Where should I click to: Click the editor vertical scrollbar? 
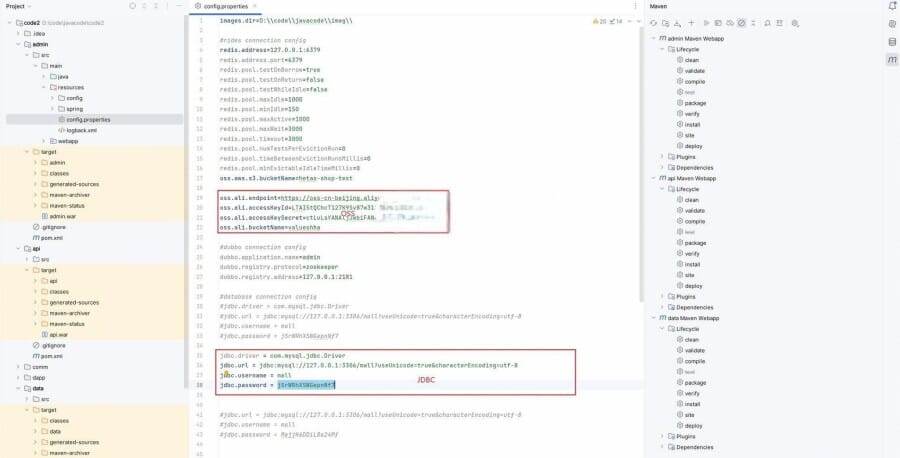tap(641, 150)
